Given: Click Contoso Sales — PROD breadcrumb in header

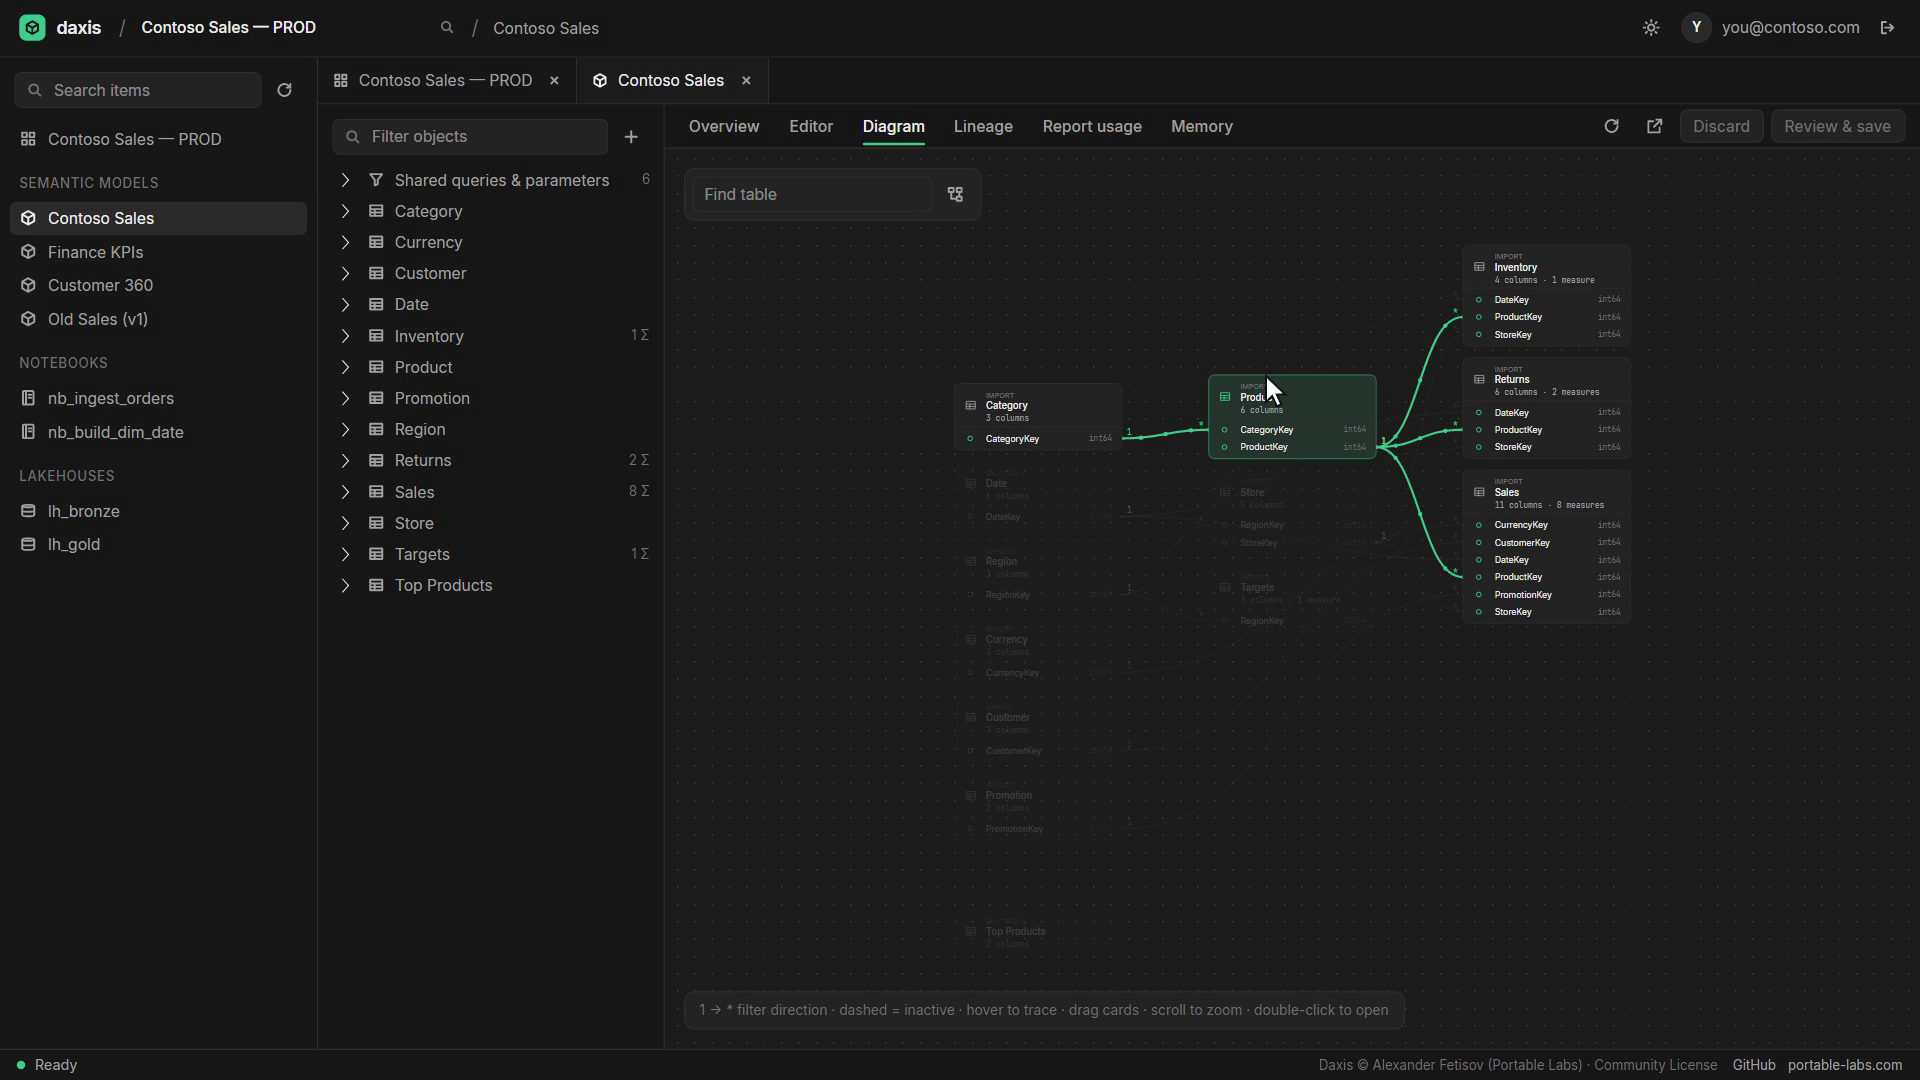Looking at the screenshot, I should click(x=229, y=28).
